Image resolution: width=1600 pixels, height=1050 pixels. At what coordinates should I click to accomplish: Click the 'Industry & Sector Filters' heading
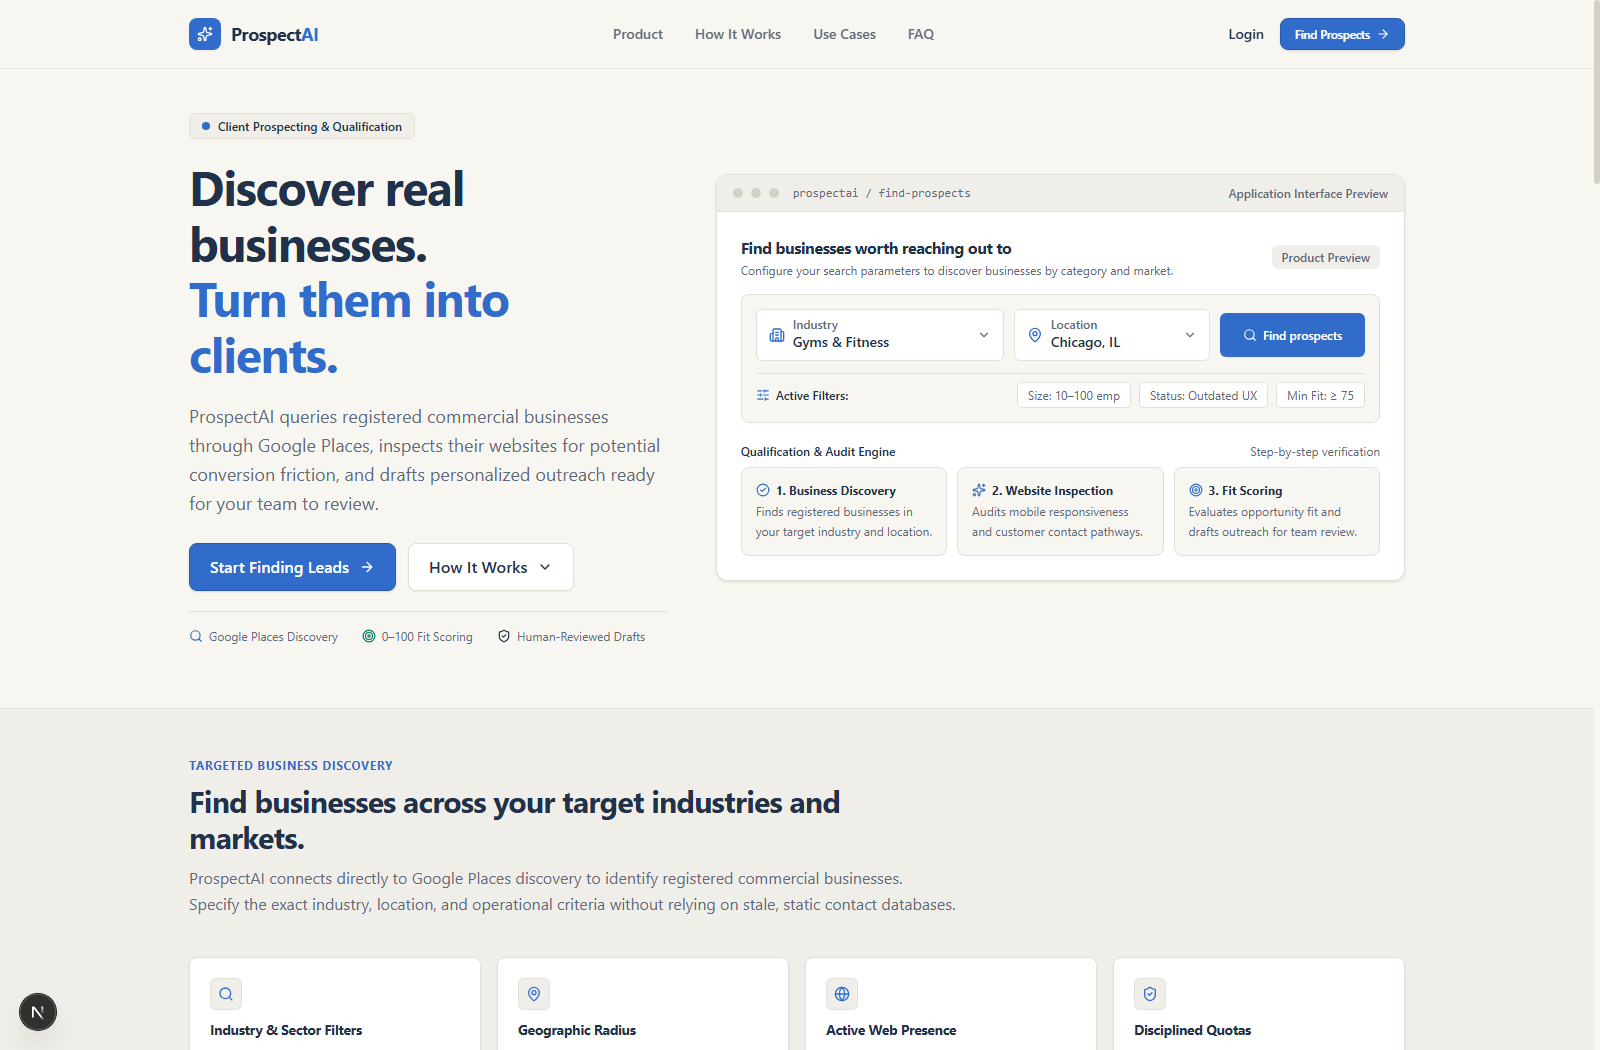pyautogui.click(x=286, y=1030)
